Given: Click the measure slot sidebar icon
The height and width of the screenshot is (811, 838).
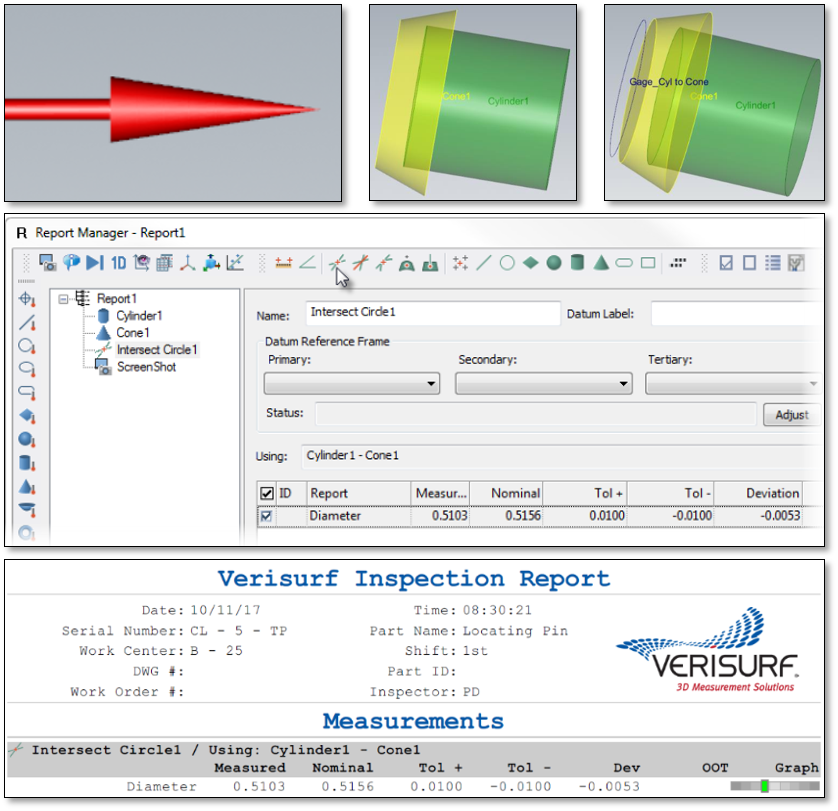Looking at the screenshot, I should tap(27, 392).
